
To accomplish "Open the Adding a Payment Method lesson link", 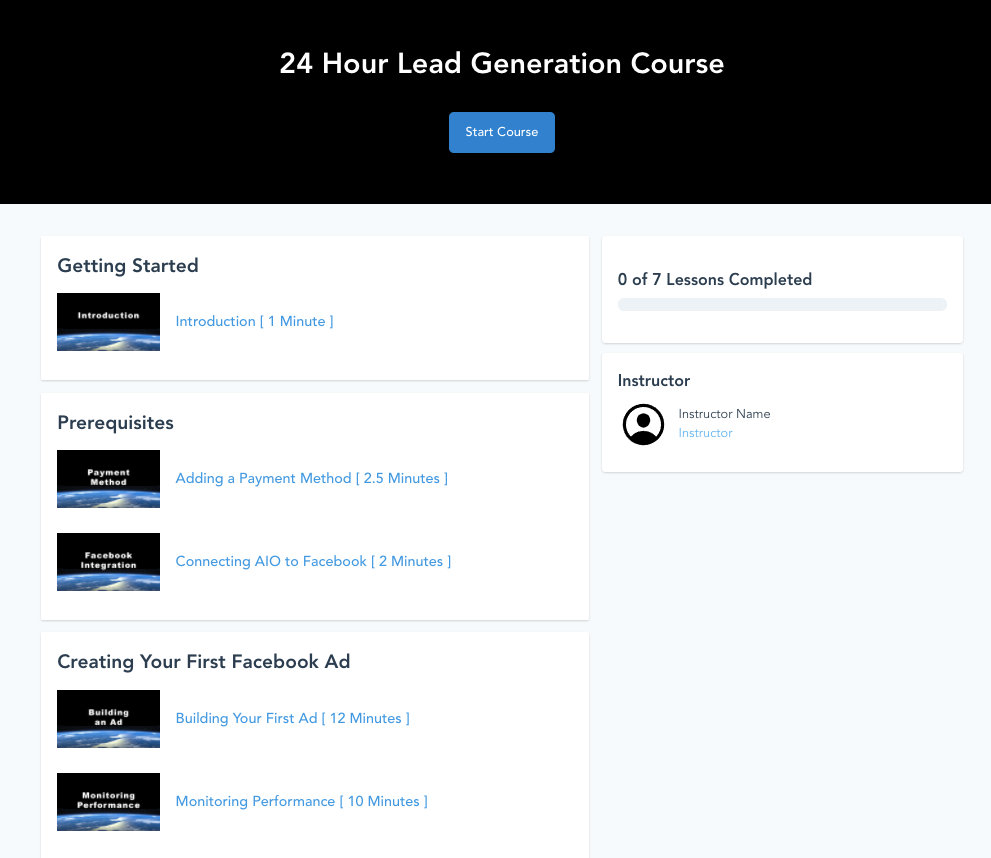I will tap(312, 478).
